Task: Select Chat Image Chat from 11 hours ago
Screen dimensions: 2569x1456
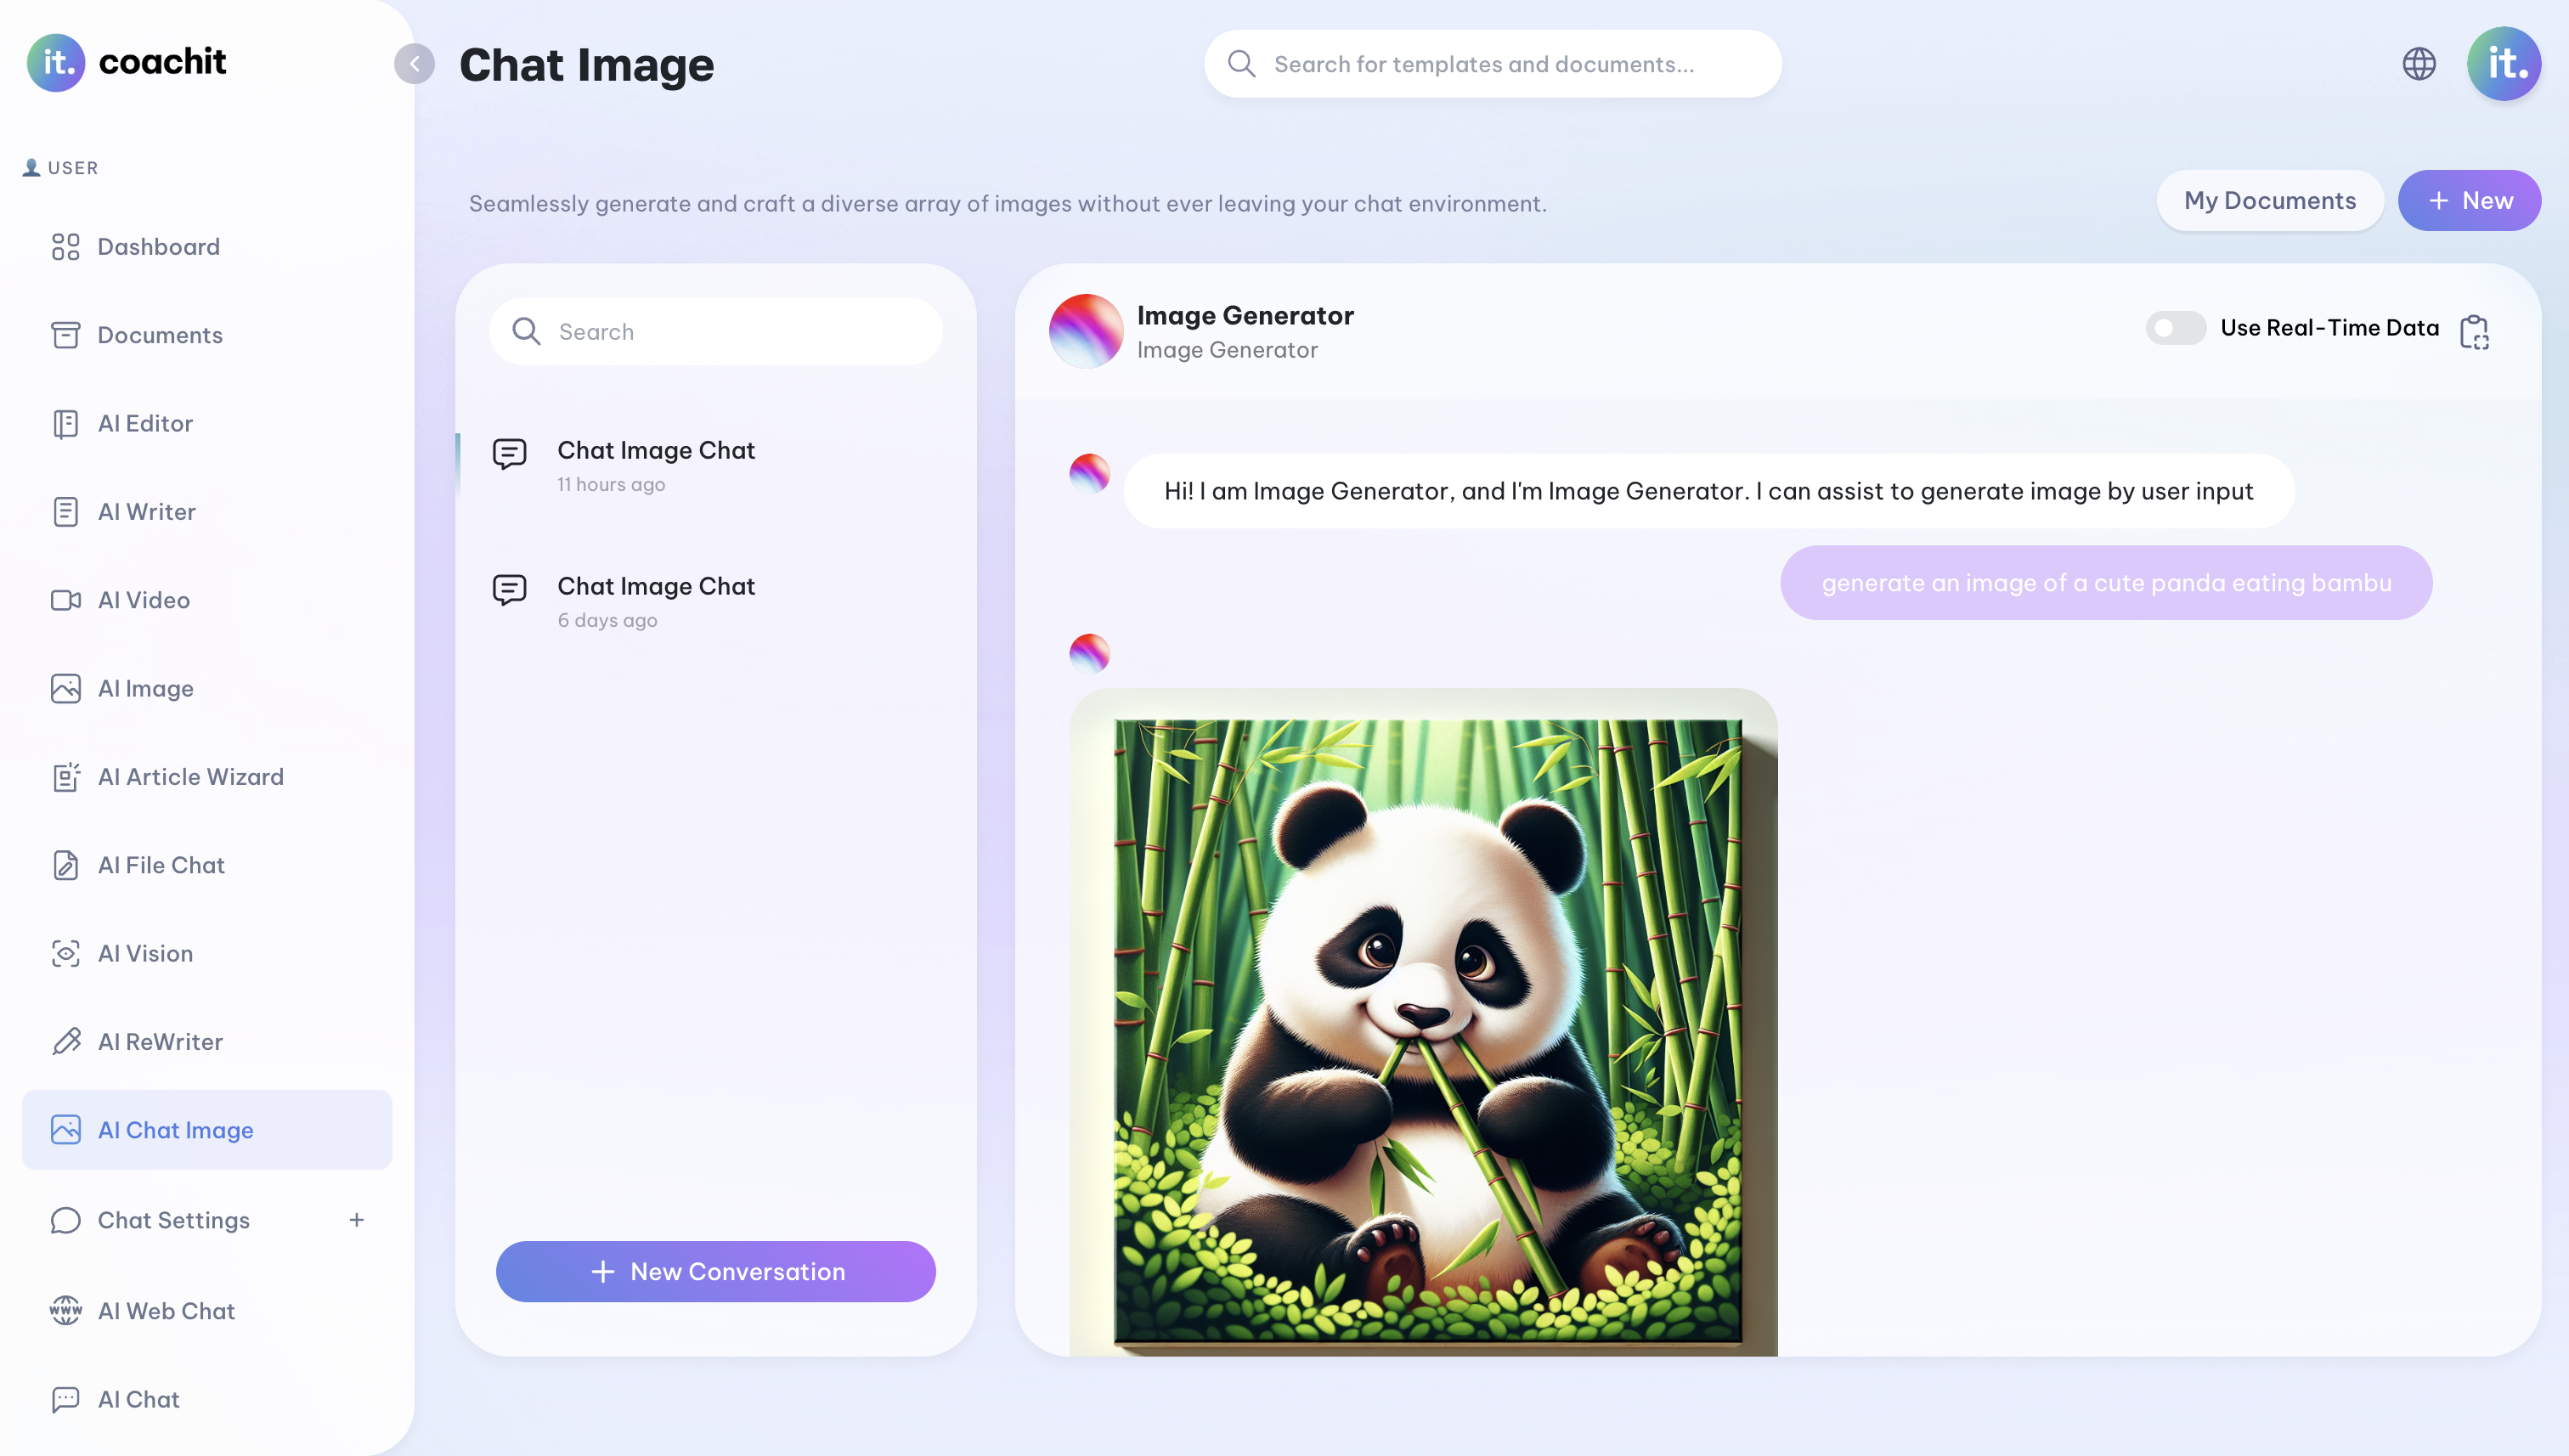Action: coord(656,465)
